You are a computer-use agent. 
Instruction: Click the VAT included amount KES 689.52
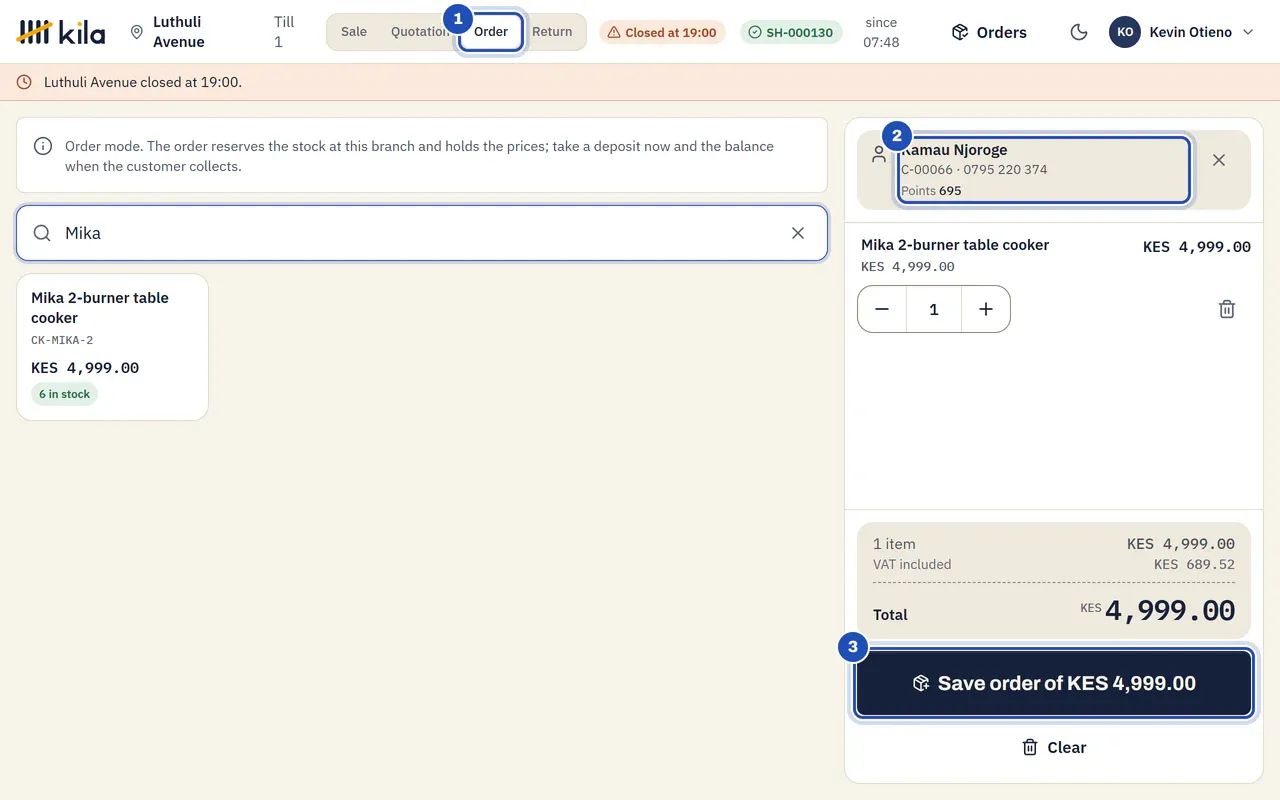click(x=1194, y=564)
